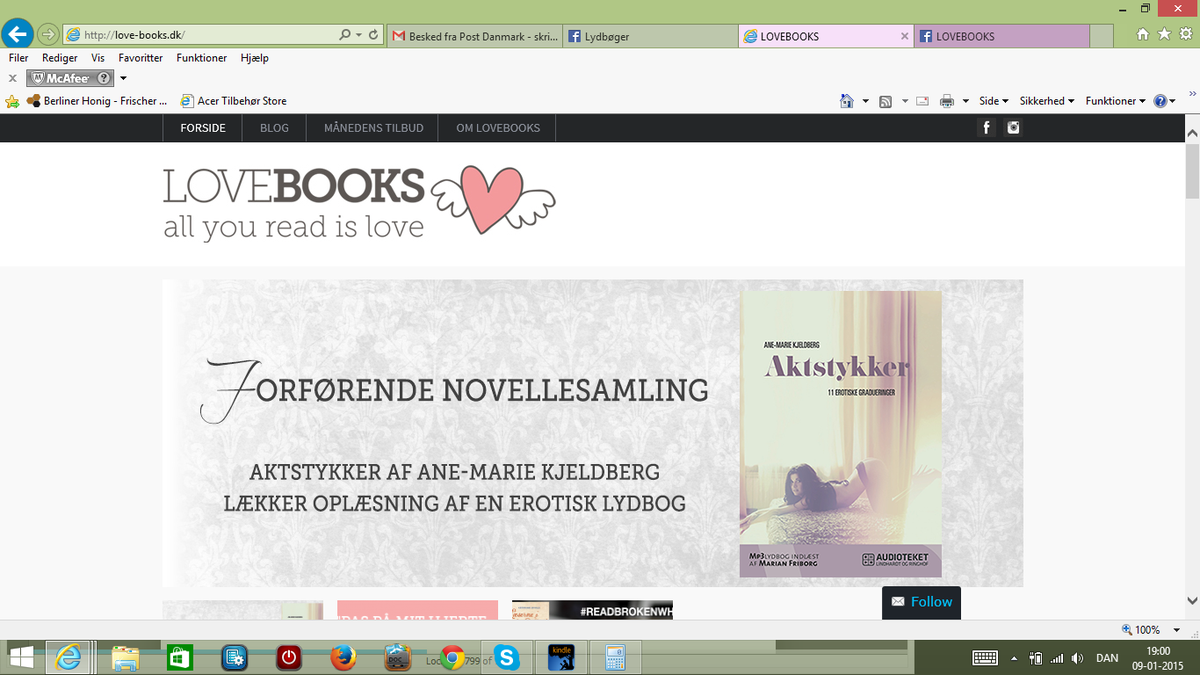The height and width of the screenshot is (675, 1200).
Task: Close the active LOVEBOOKS tab
Action: click(x=905, y=36)
